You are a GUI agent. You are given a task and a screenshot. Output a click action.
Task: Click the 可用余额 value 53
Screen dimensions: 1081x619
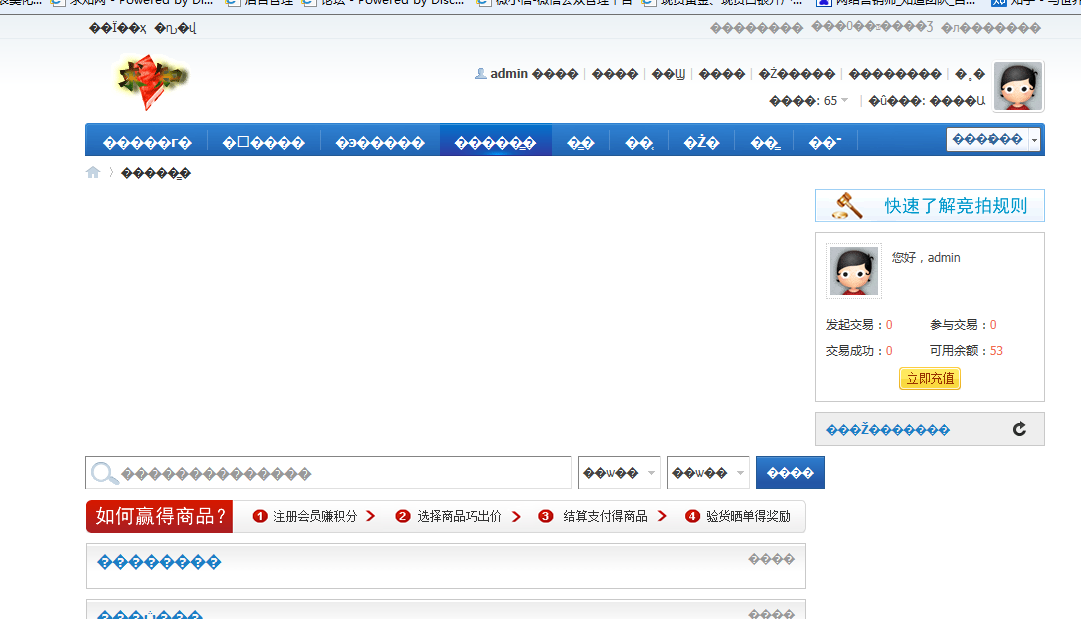(996, 351)
